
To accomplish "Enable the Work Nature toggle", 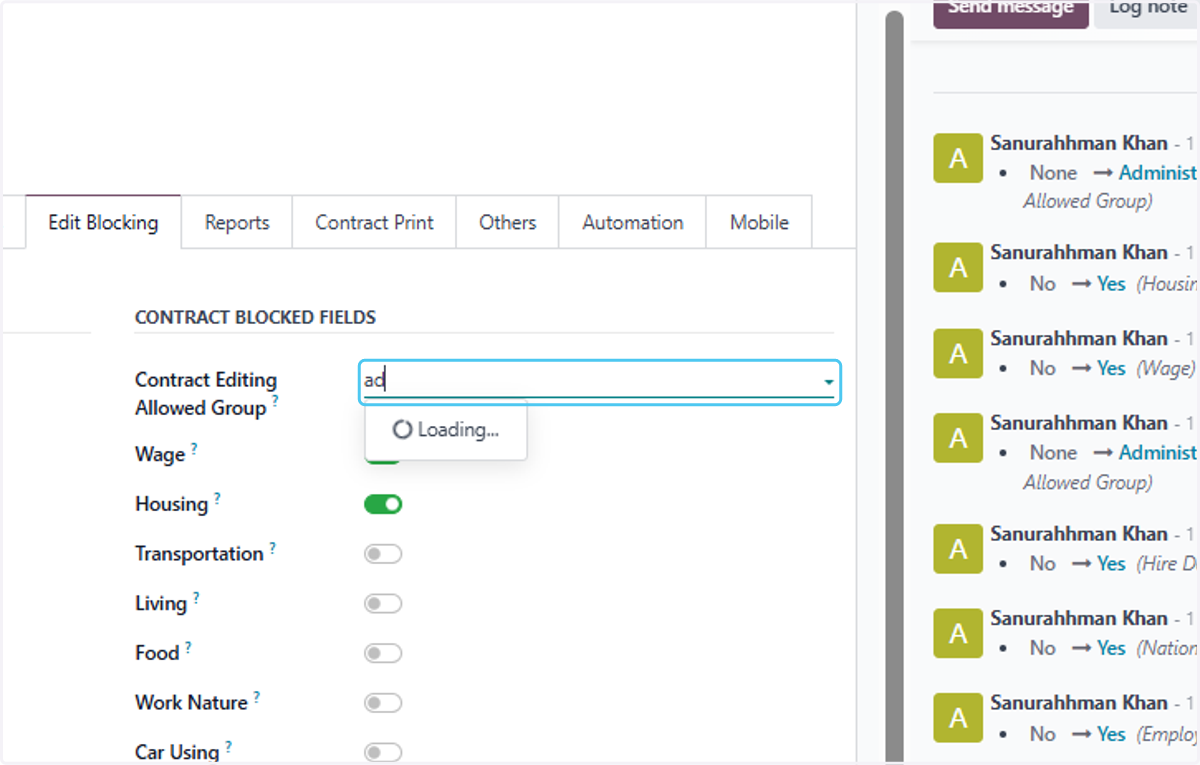I will [x=383, y=703].
